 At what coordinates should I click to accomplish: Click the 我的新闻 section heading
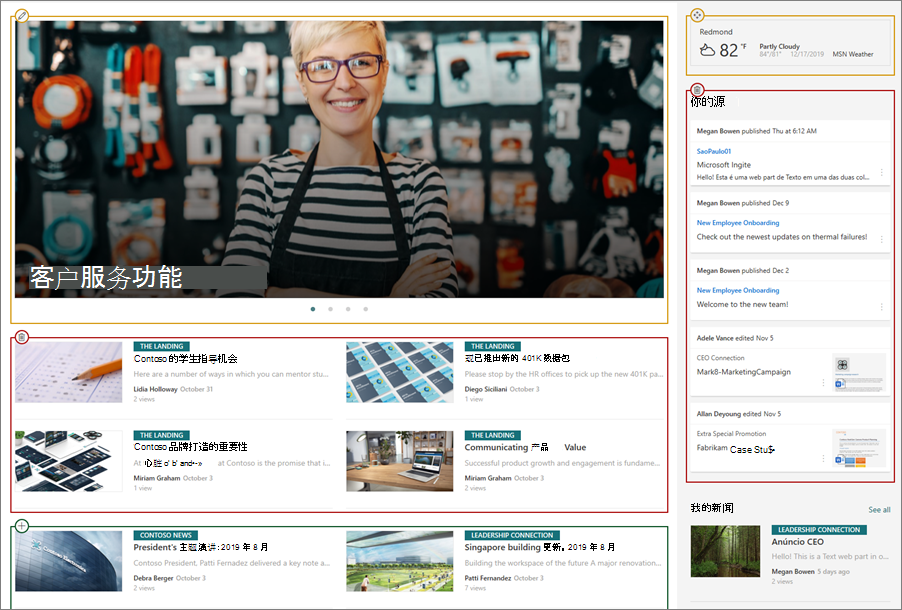pos(712,508)
